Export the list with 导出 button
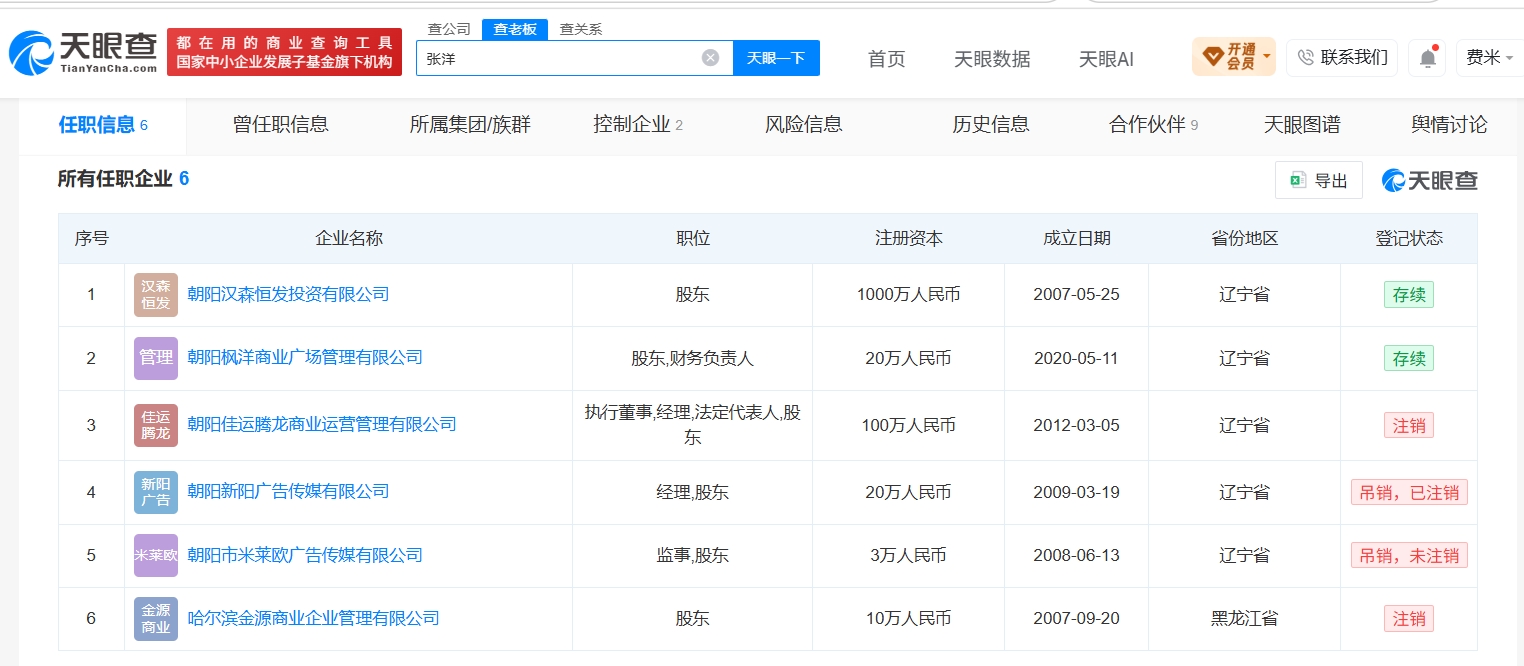 (1319, 180)
